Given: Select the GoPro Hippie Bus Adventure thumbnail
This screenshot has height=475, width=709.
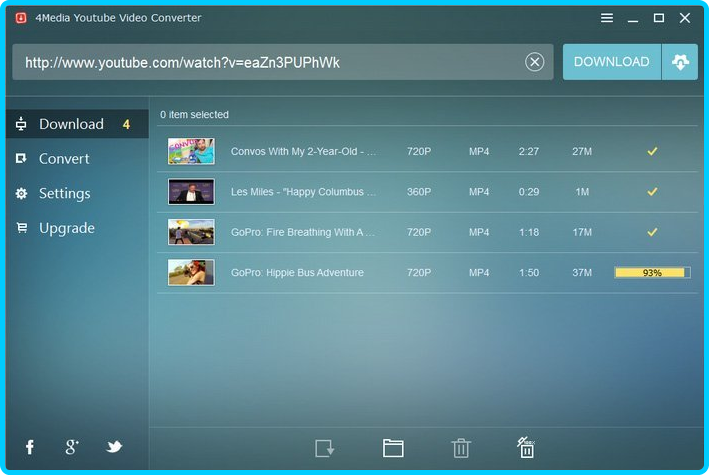Looking at the screenshot, I should click(191, 272).
